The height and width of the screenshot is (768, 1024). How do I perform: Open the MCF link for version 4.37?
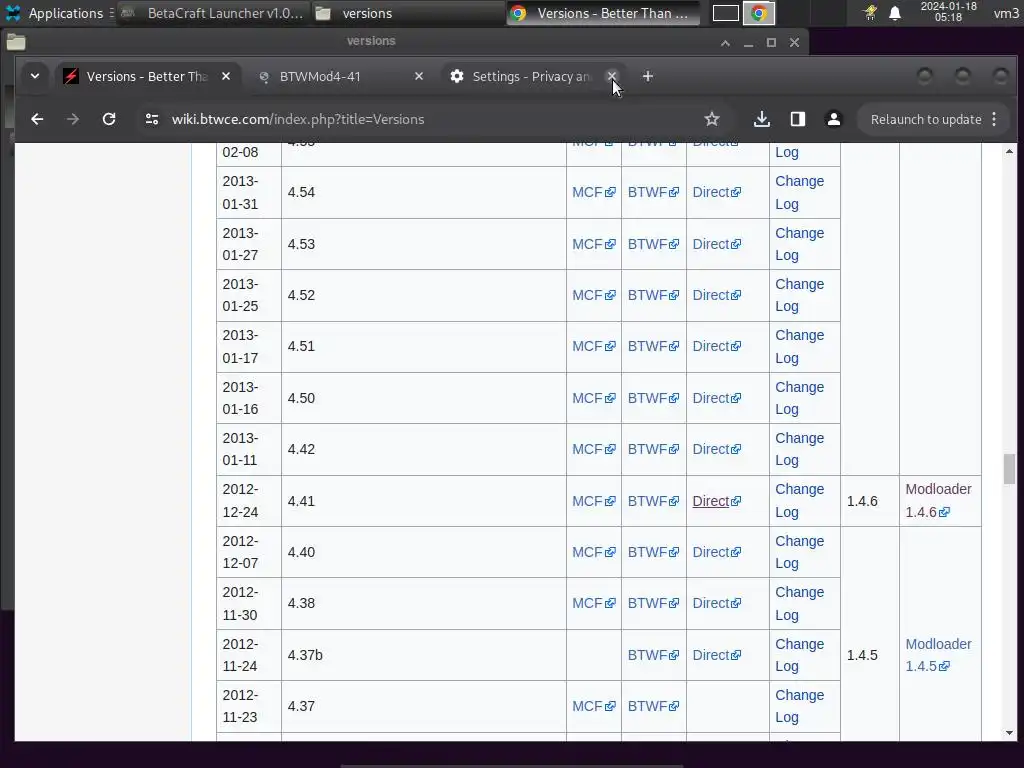[x=594, y=706]
